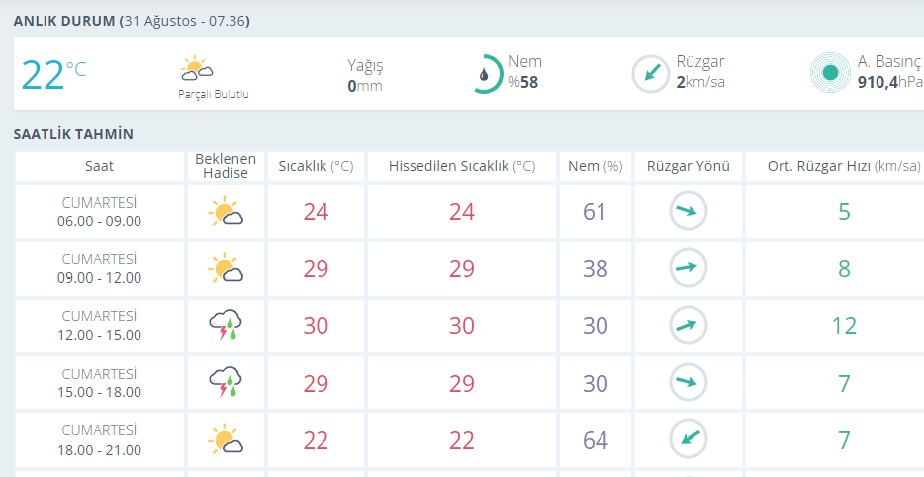The width and height of the screenshot is (924, 477).
Task: Click wind direction arrow for 09.00 - 12.00
Action: (688, 268)
